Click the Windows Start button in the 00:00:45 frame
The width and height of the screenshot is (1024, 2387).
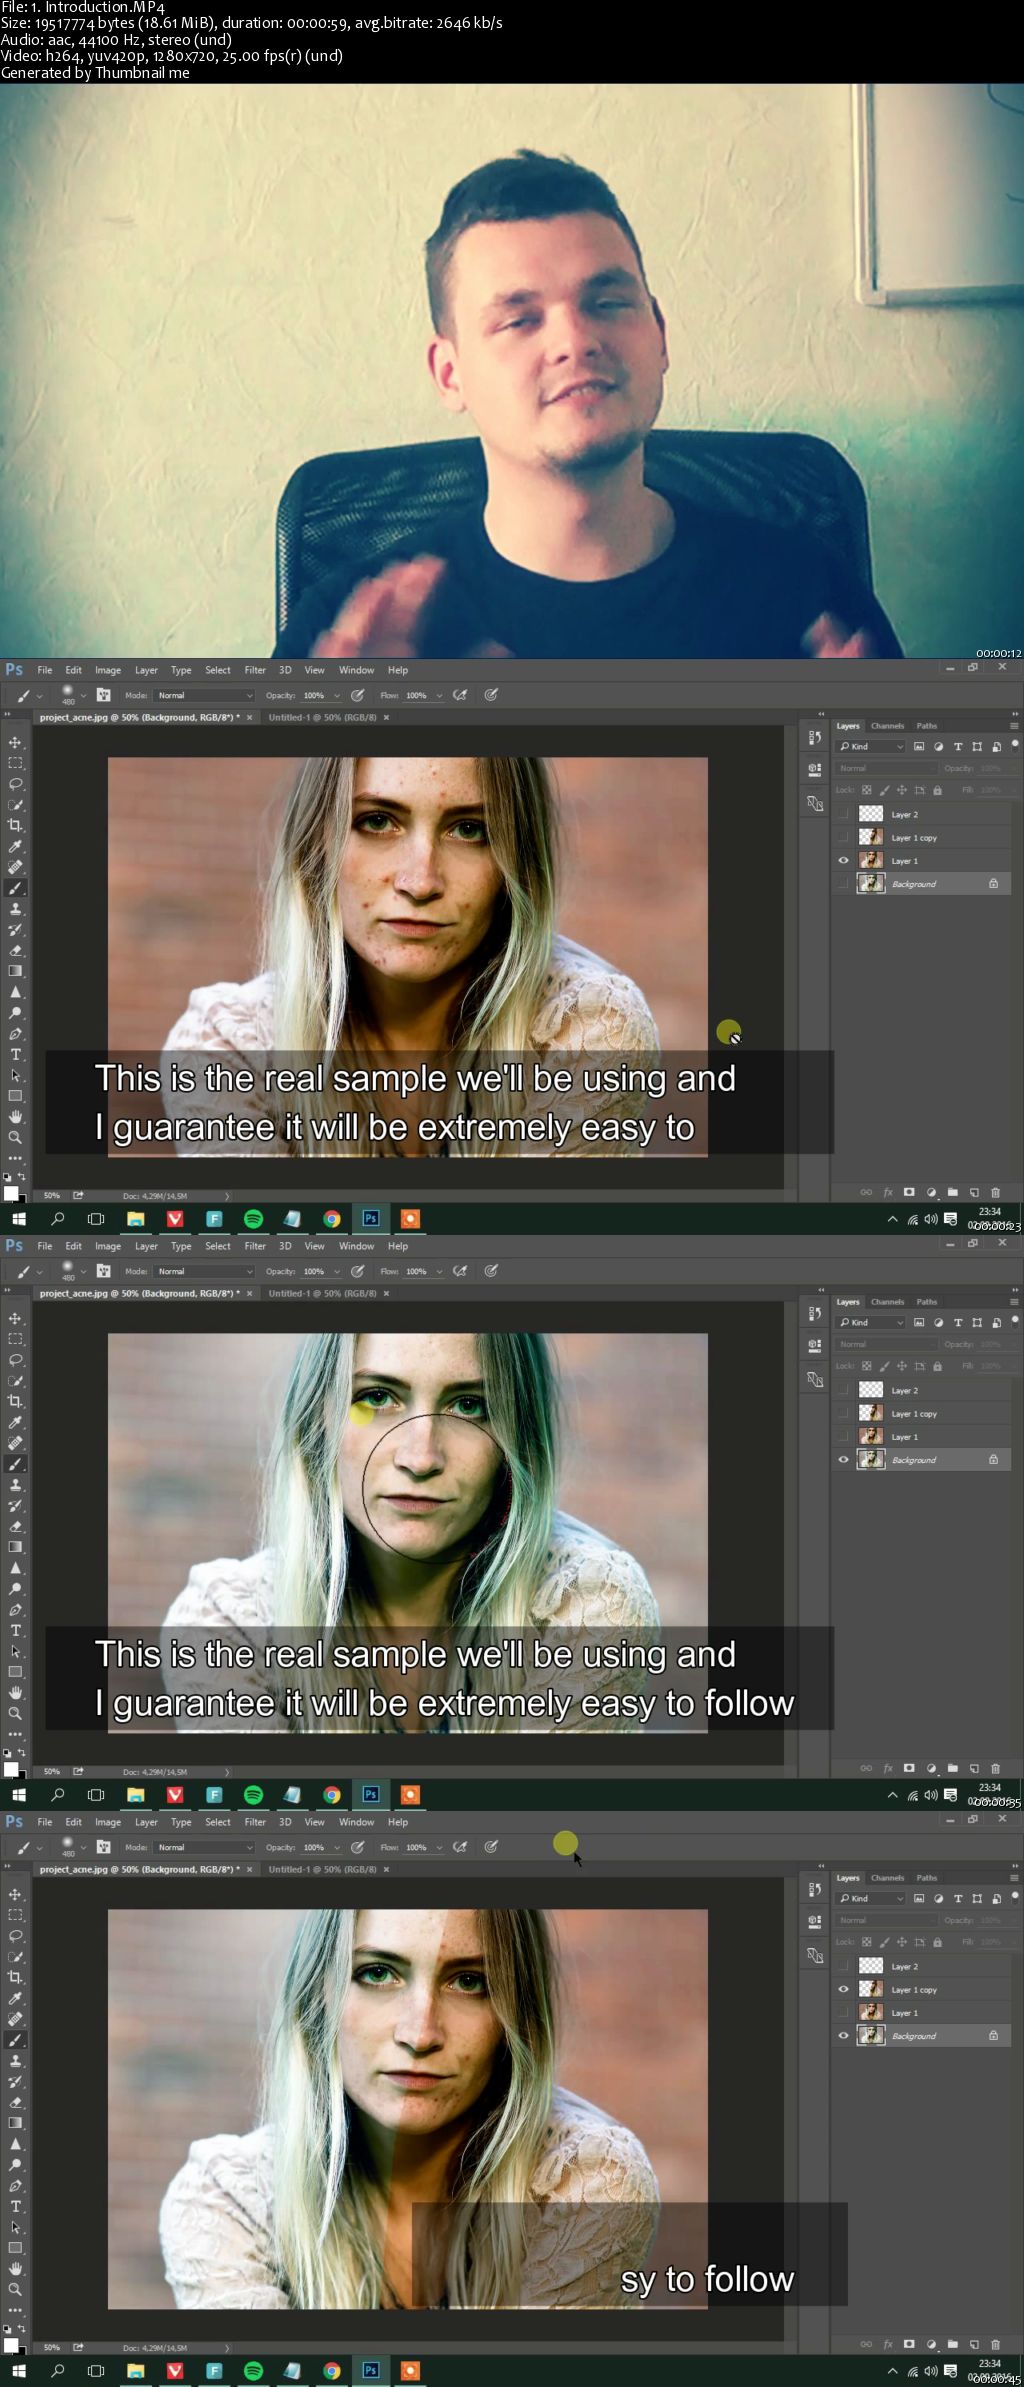19,2371
